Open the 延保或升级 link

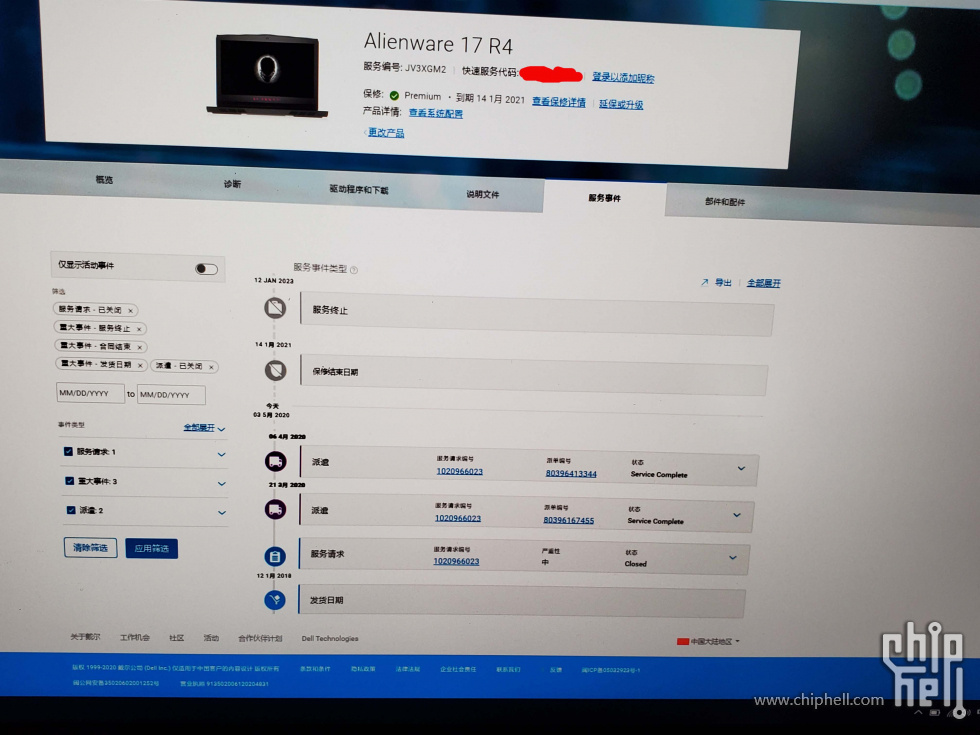coord(621,104)
